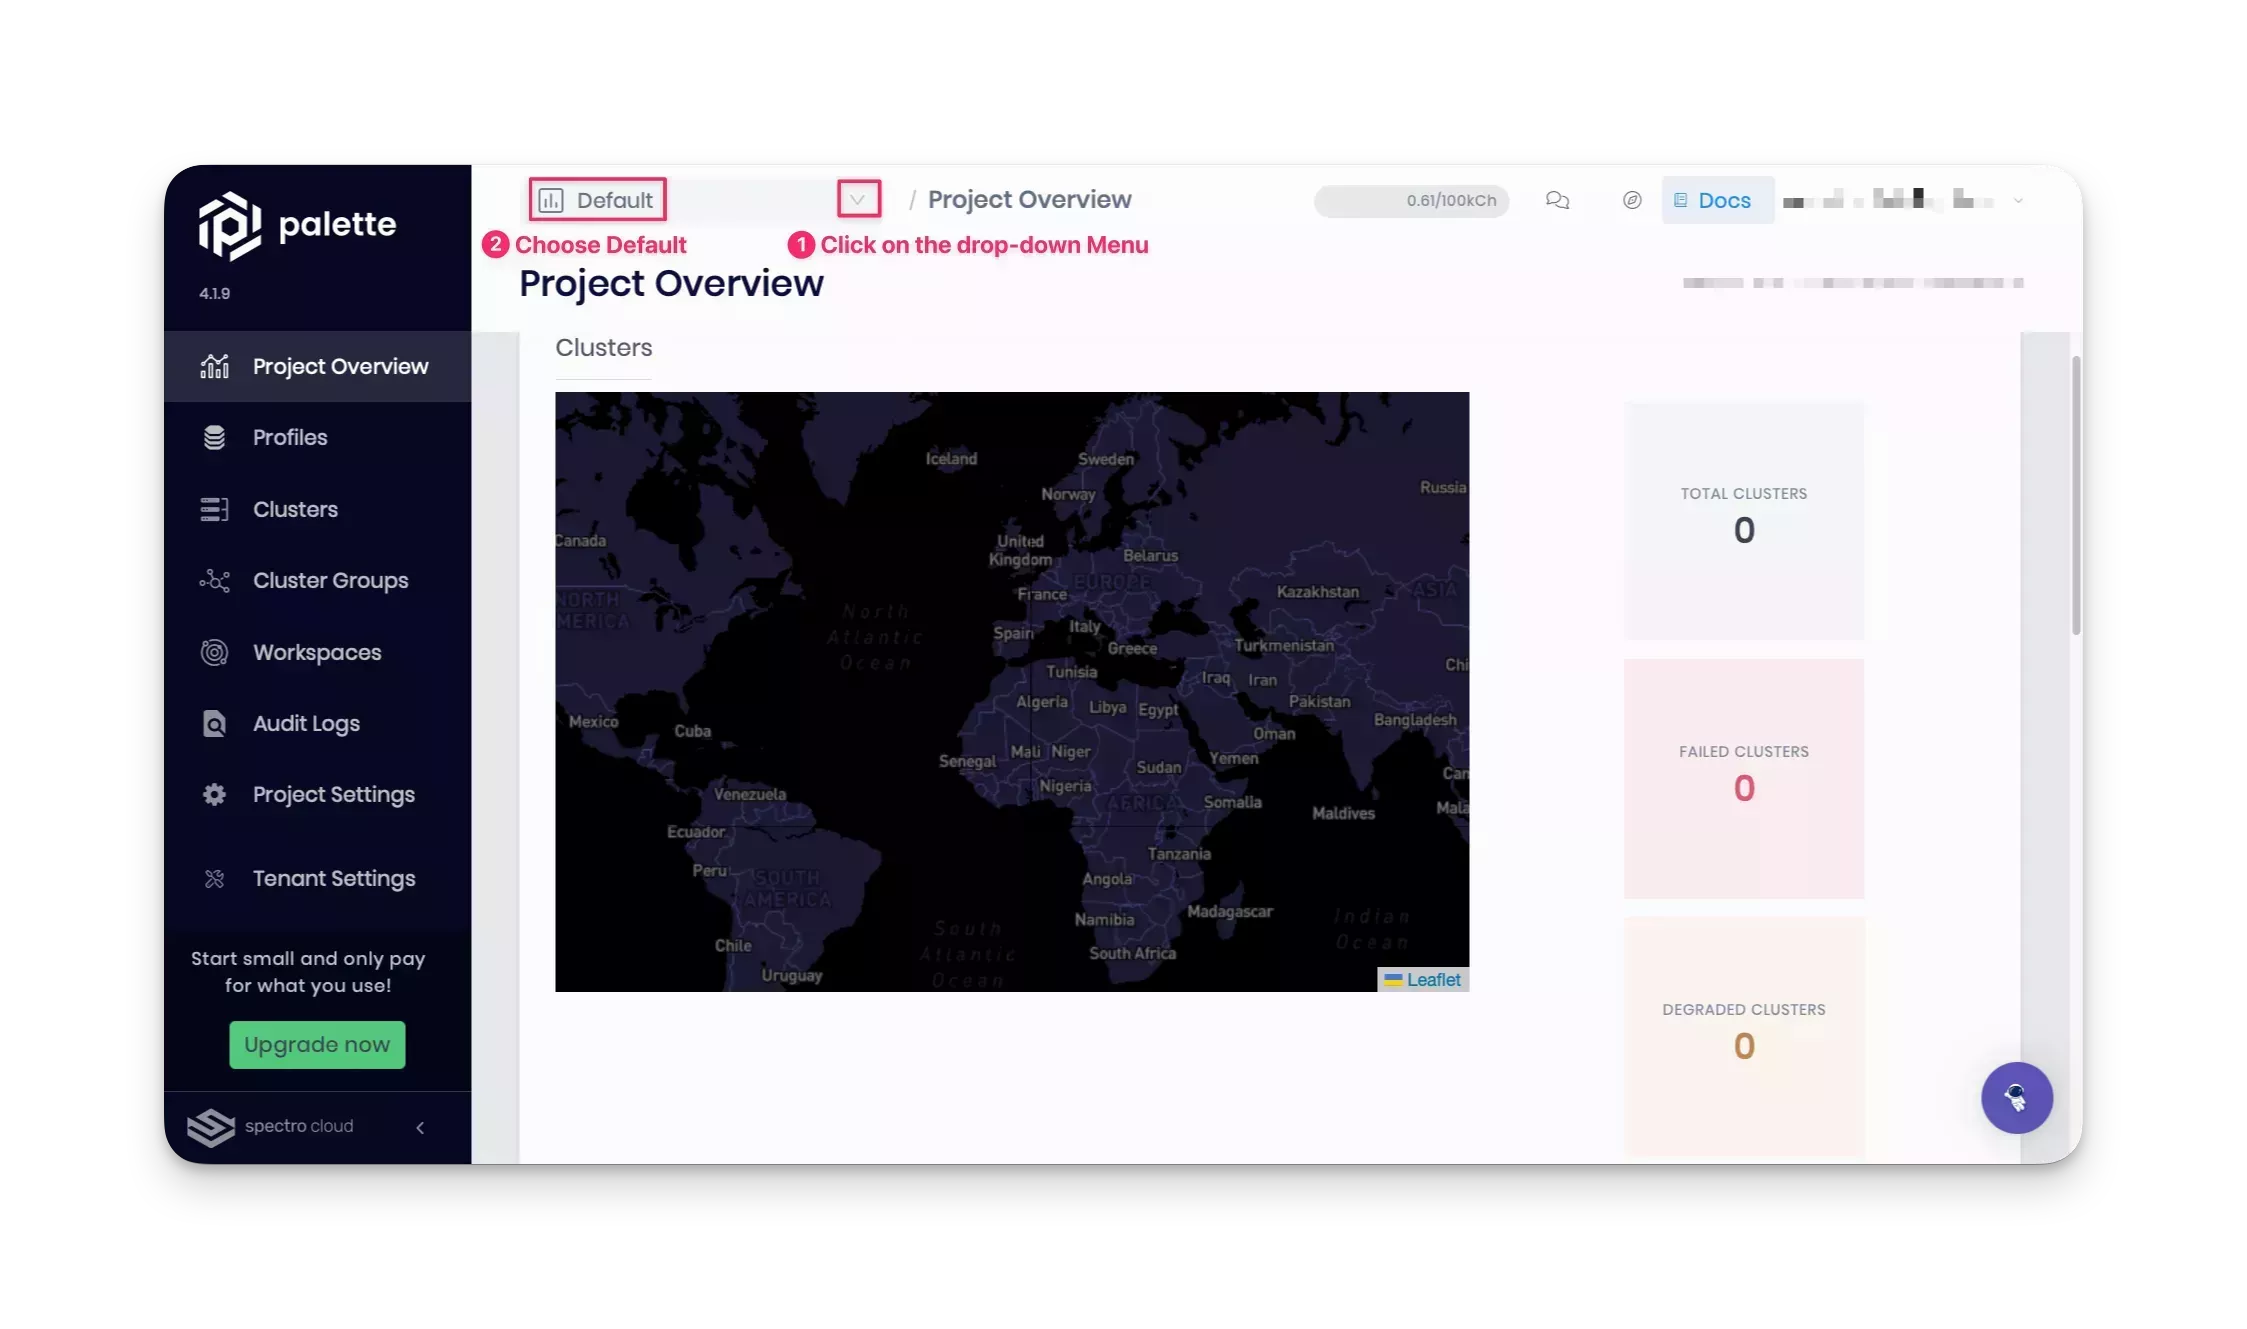Open Project Settings

(333, 794)
